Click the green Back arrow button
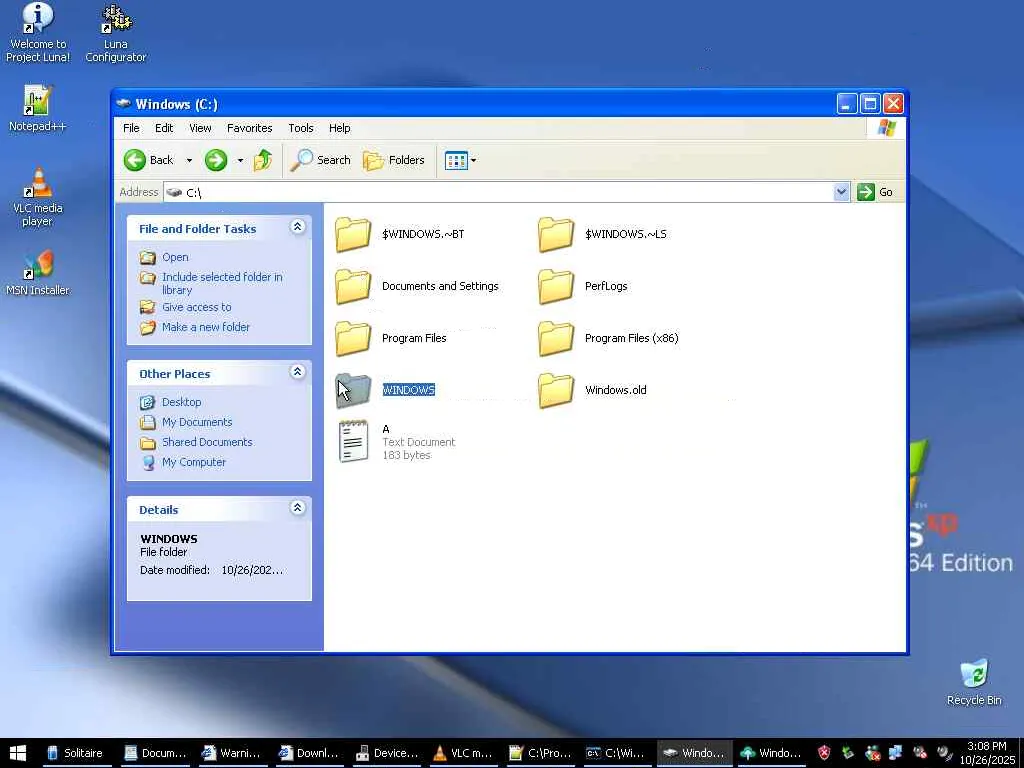 click(135, 160)
